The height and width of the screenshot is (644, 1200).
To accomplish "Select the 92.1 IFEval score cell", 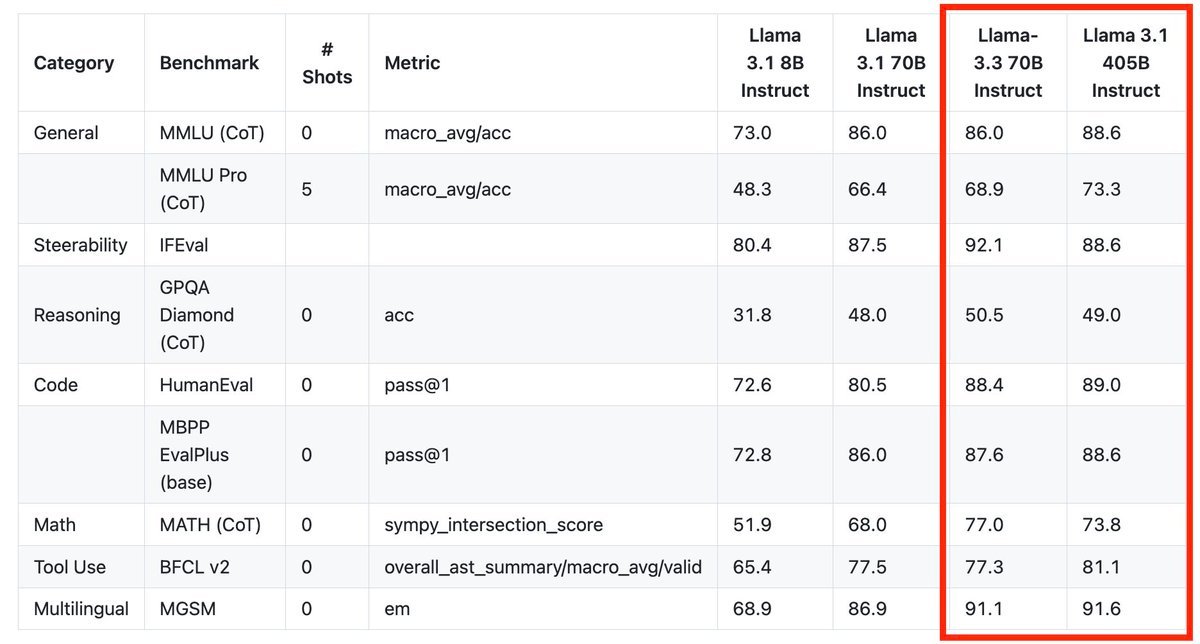I will (984, 245).
